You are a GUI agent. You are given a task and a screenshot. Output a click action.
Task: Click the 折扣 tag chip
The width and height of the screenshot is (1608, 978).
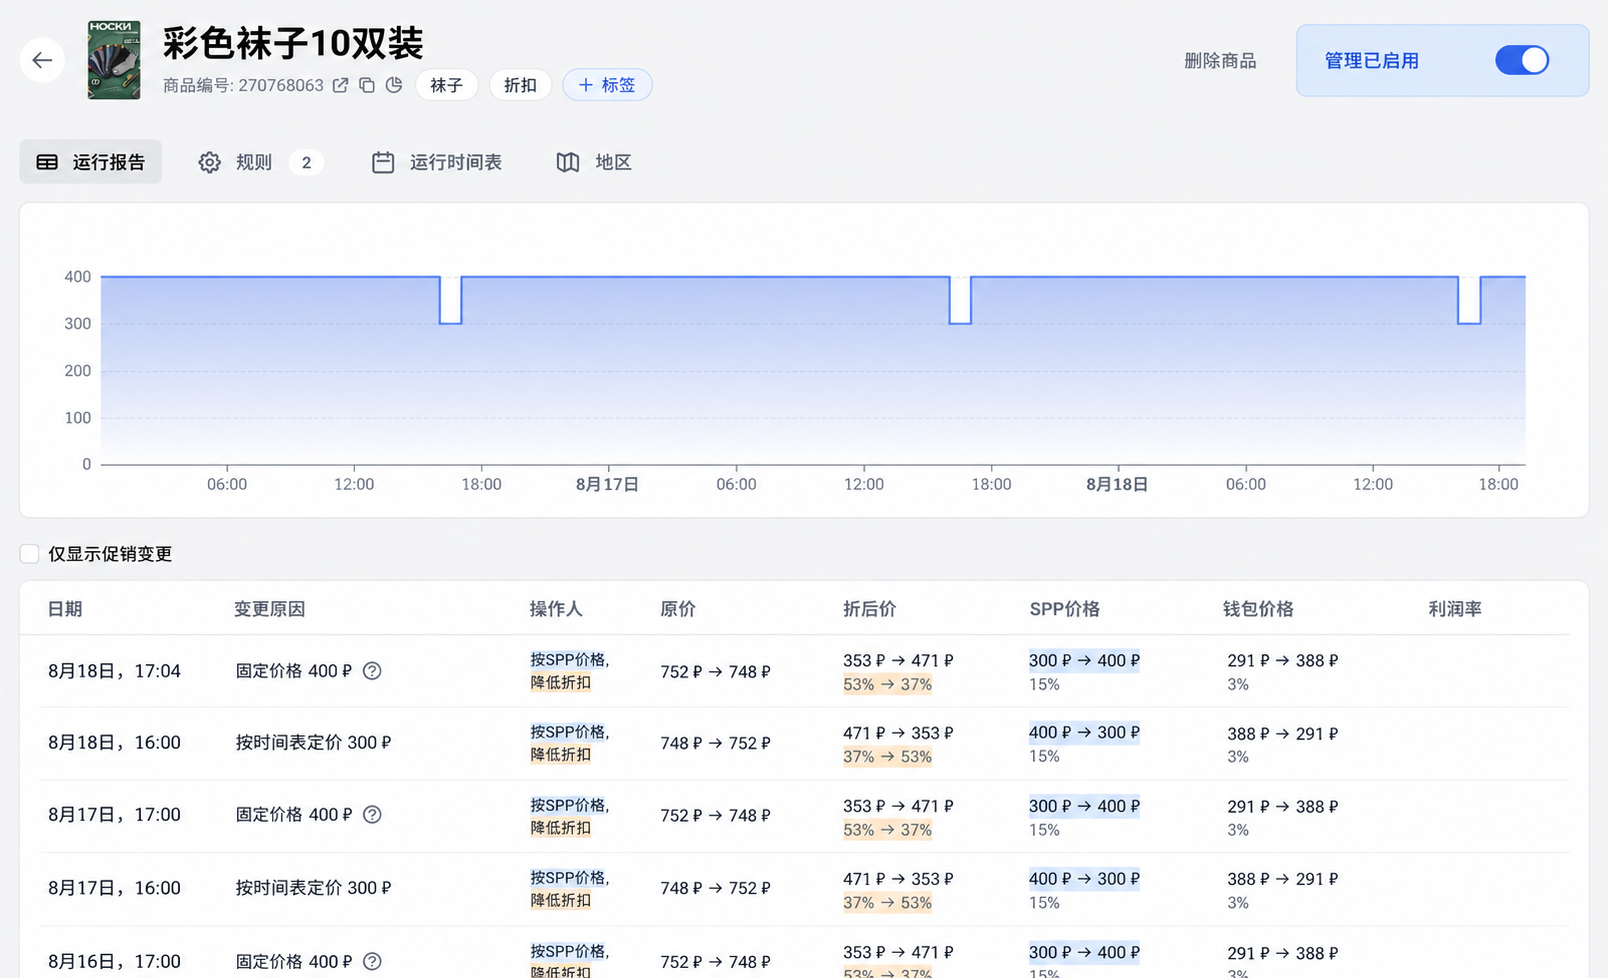[x=520, y=85]
